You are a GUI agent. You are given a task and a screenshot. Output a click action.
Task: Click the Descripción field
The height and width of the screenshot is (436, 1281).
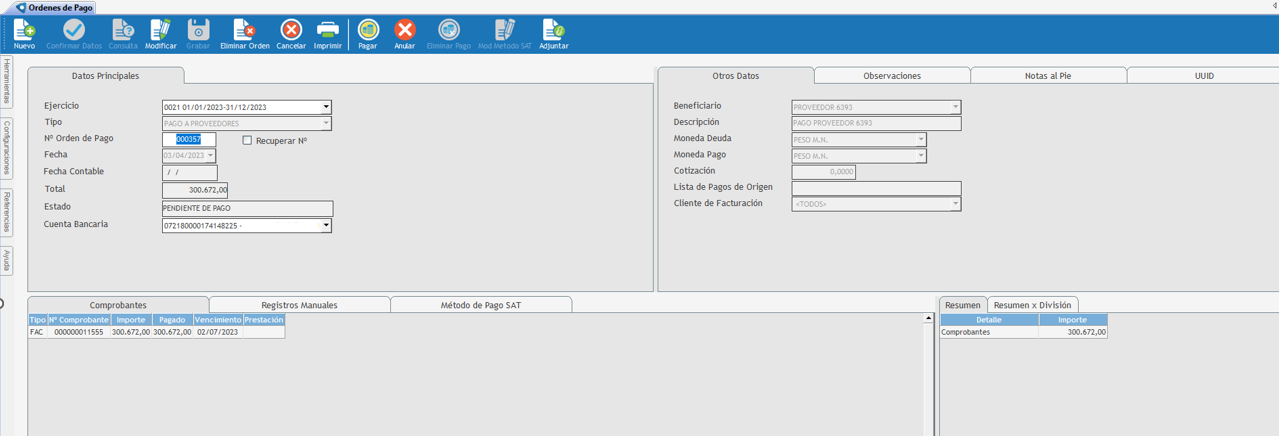click(x=876, y=124)
